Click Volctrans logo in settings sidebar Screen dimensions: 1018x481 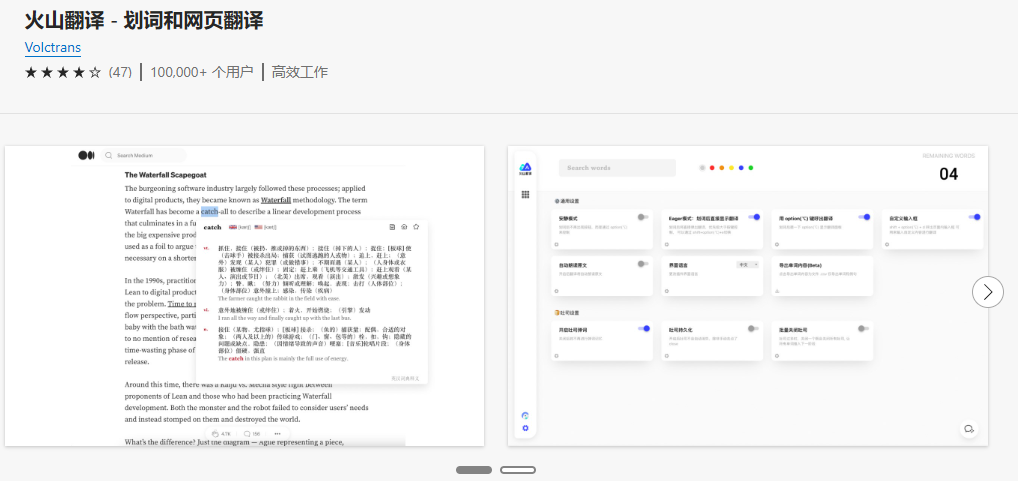coord(525,169)
